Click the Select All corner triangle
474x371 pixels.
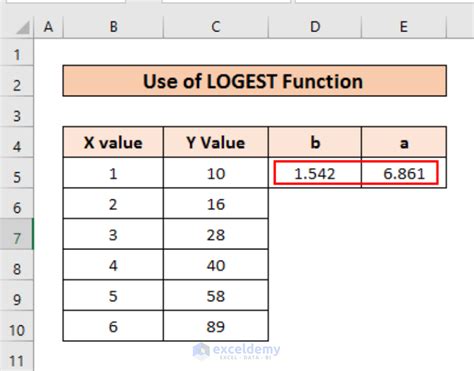(x=22, y=28)
